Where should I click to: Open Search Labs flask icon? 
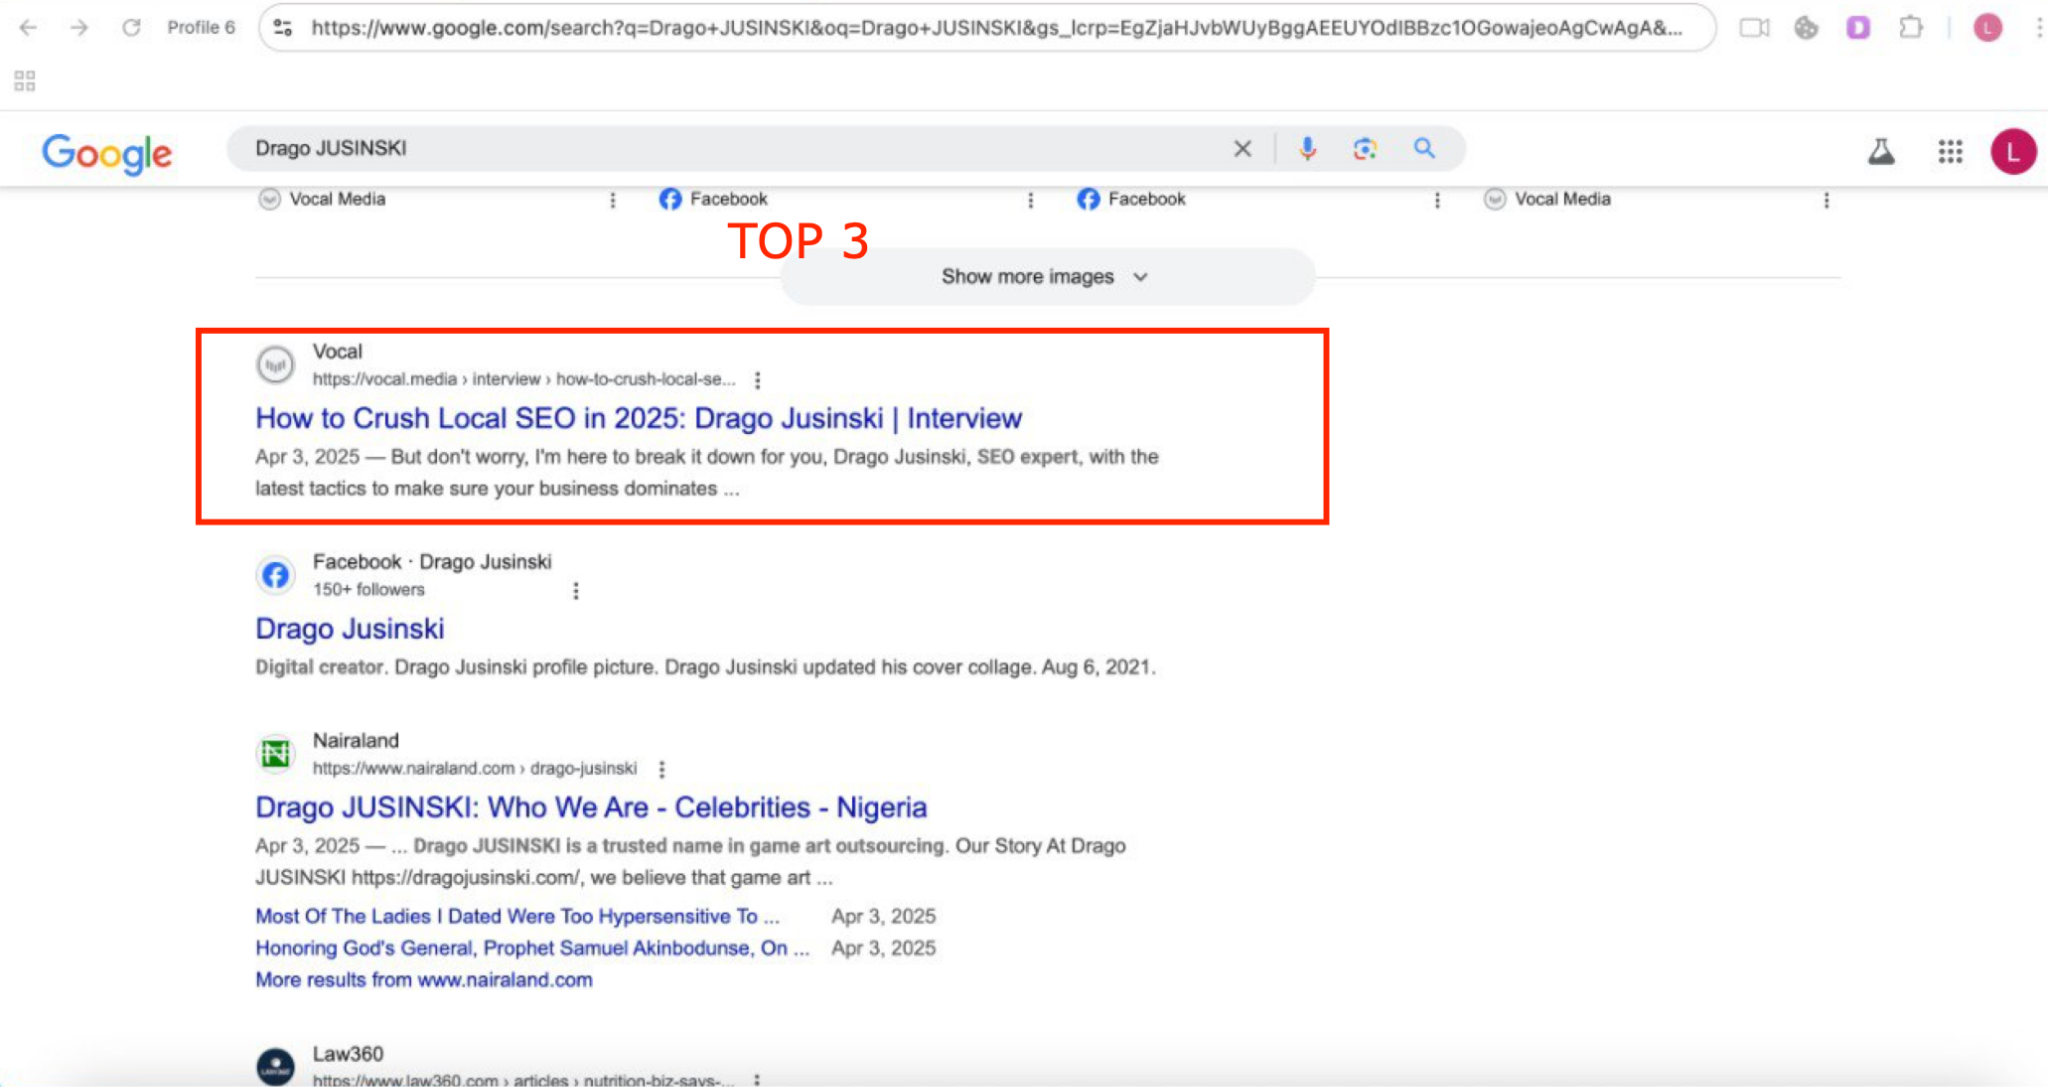click(x=1881, y=152)
